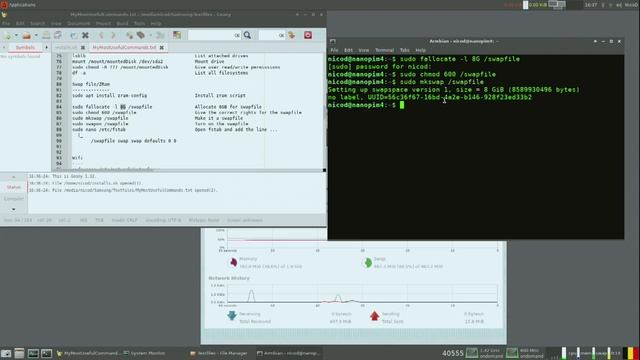
Task: Open dropdown arrow beside Build icon
Action: click(x=150, y=36)
